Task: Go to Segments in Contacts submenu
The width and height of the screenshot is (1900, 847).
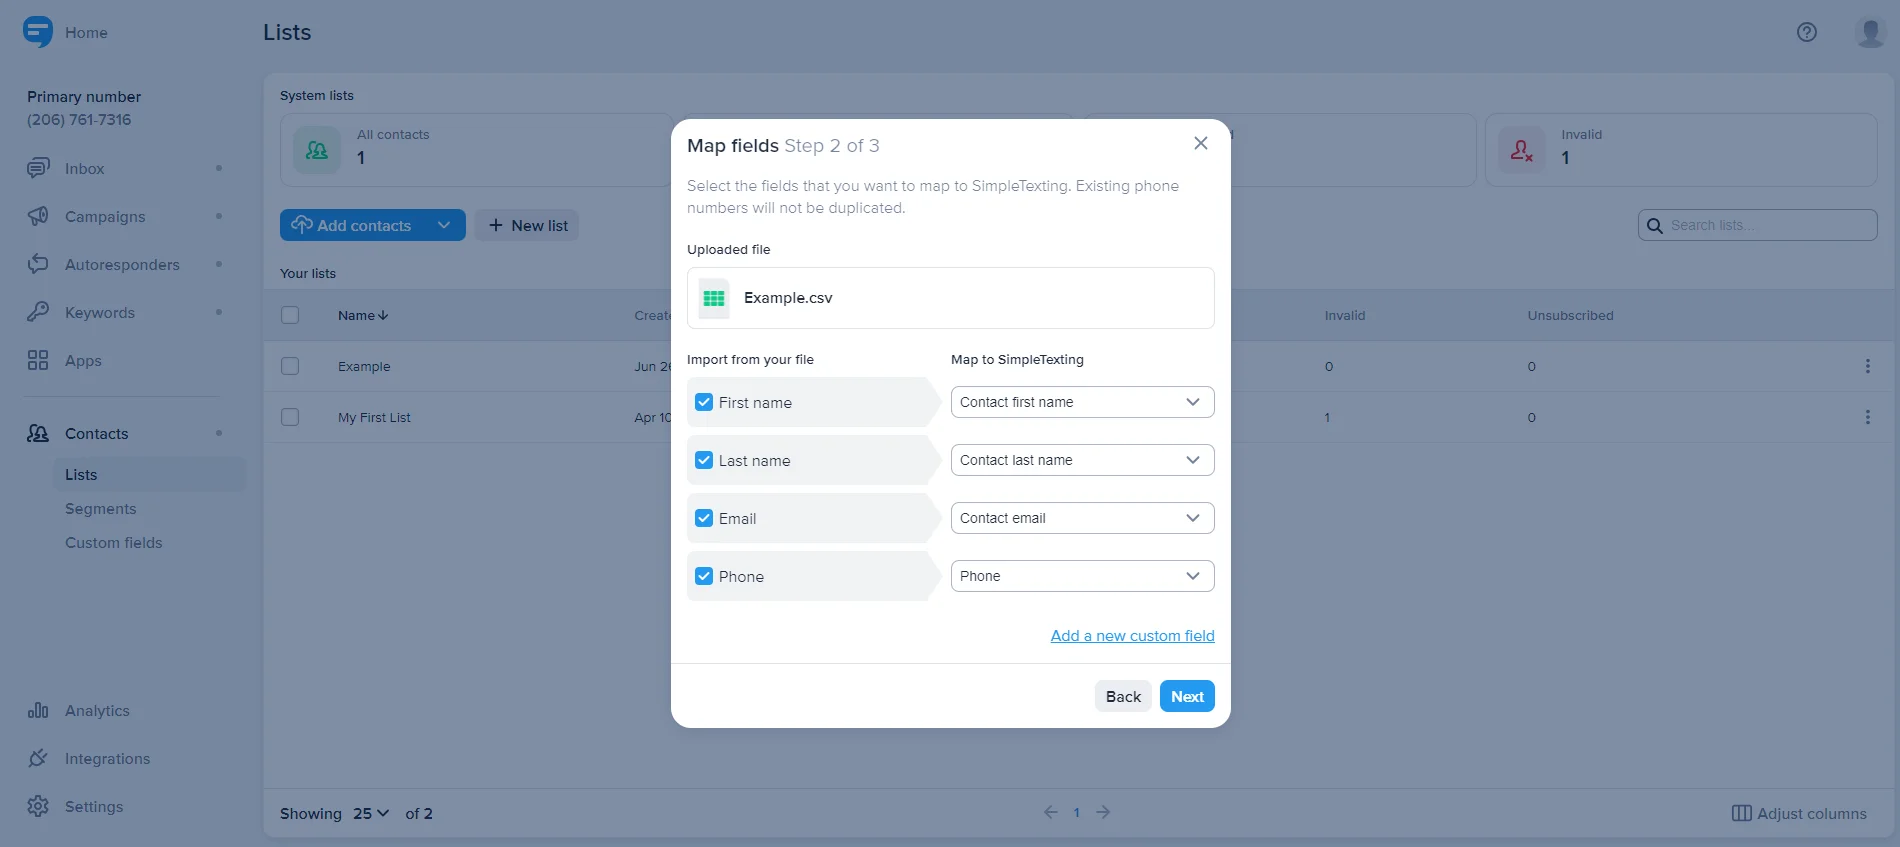Action: coord(100,509)
